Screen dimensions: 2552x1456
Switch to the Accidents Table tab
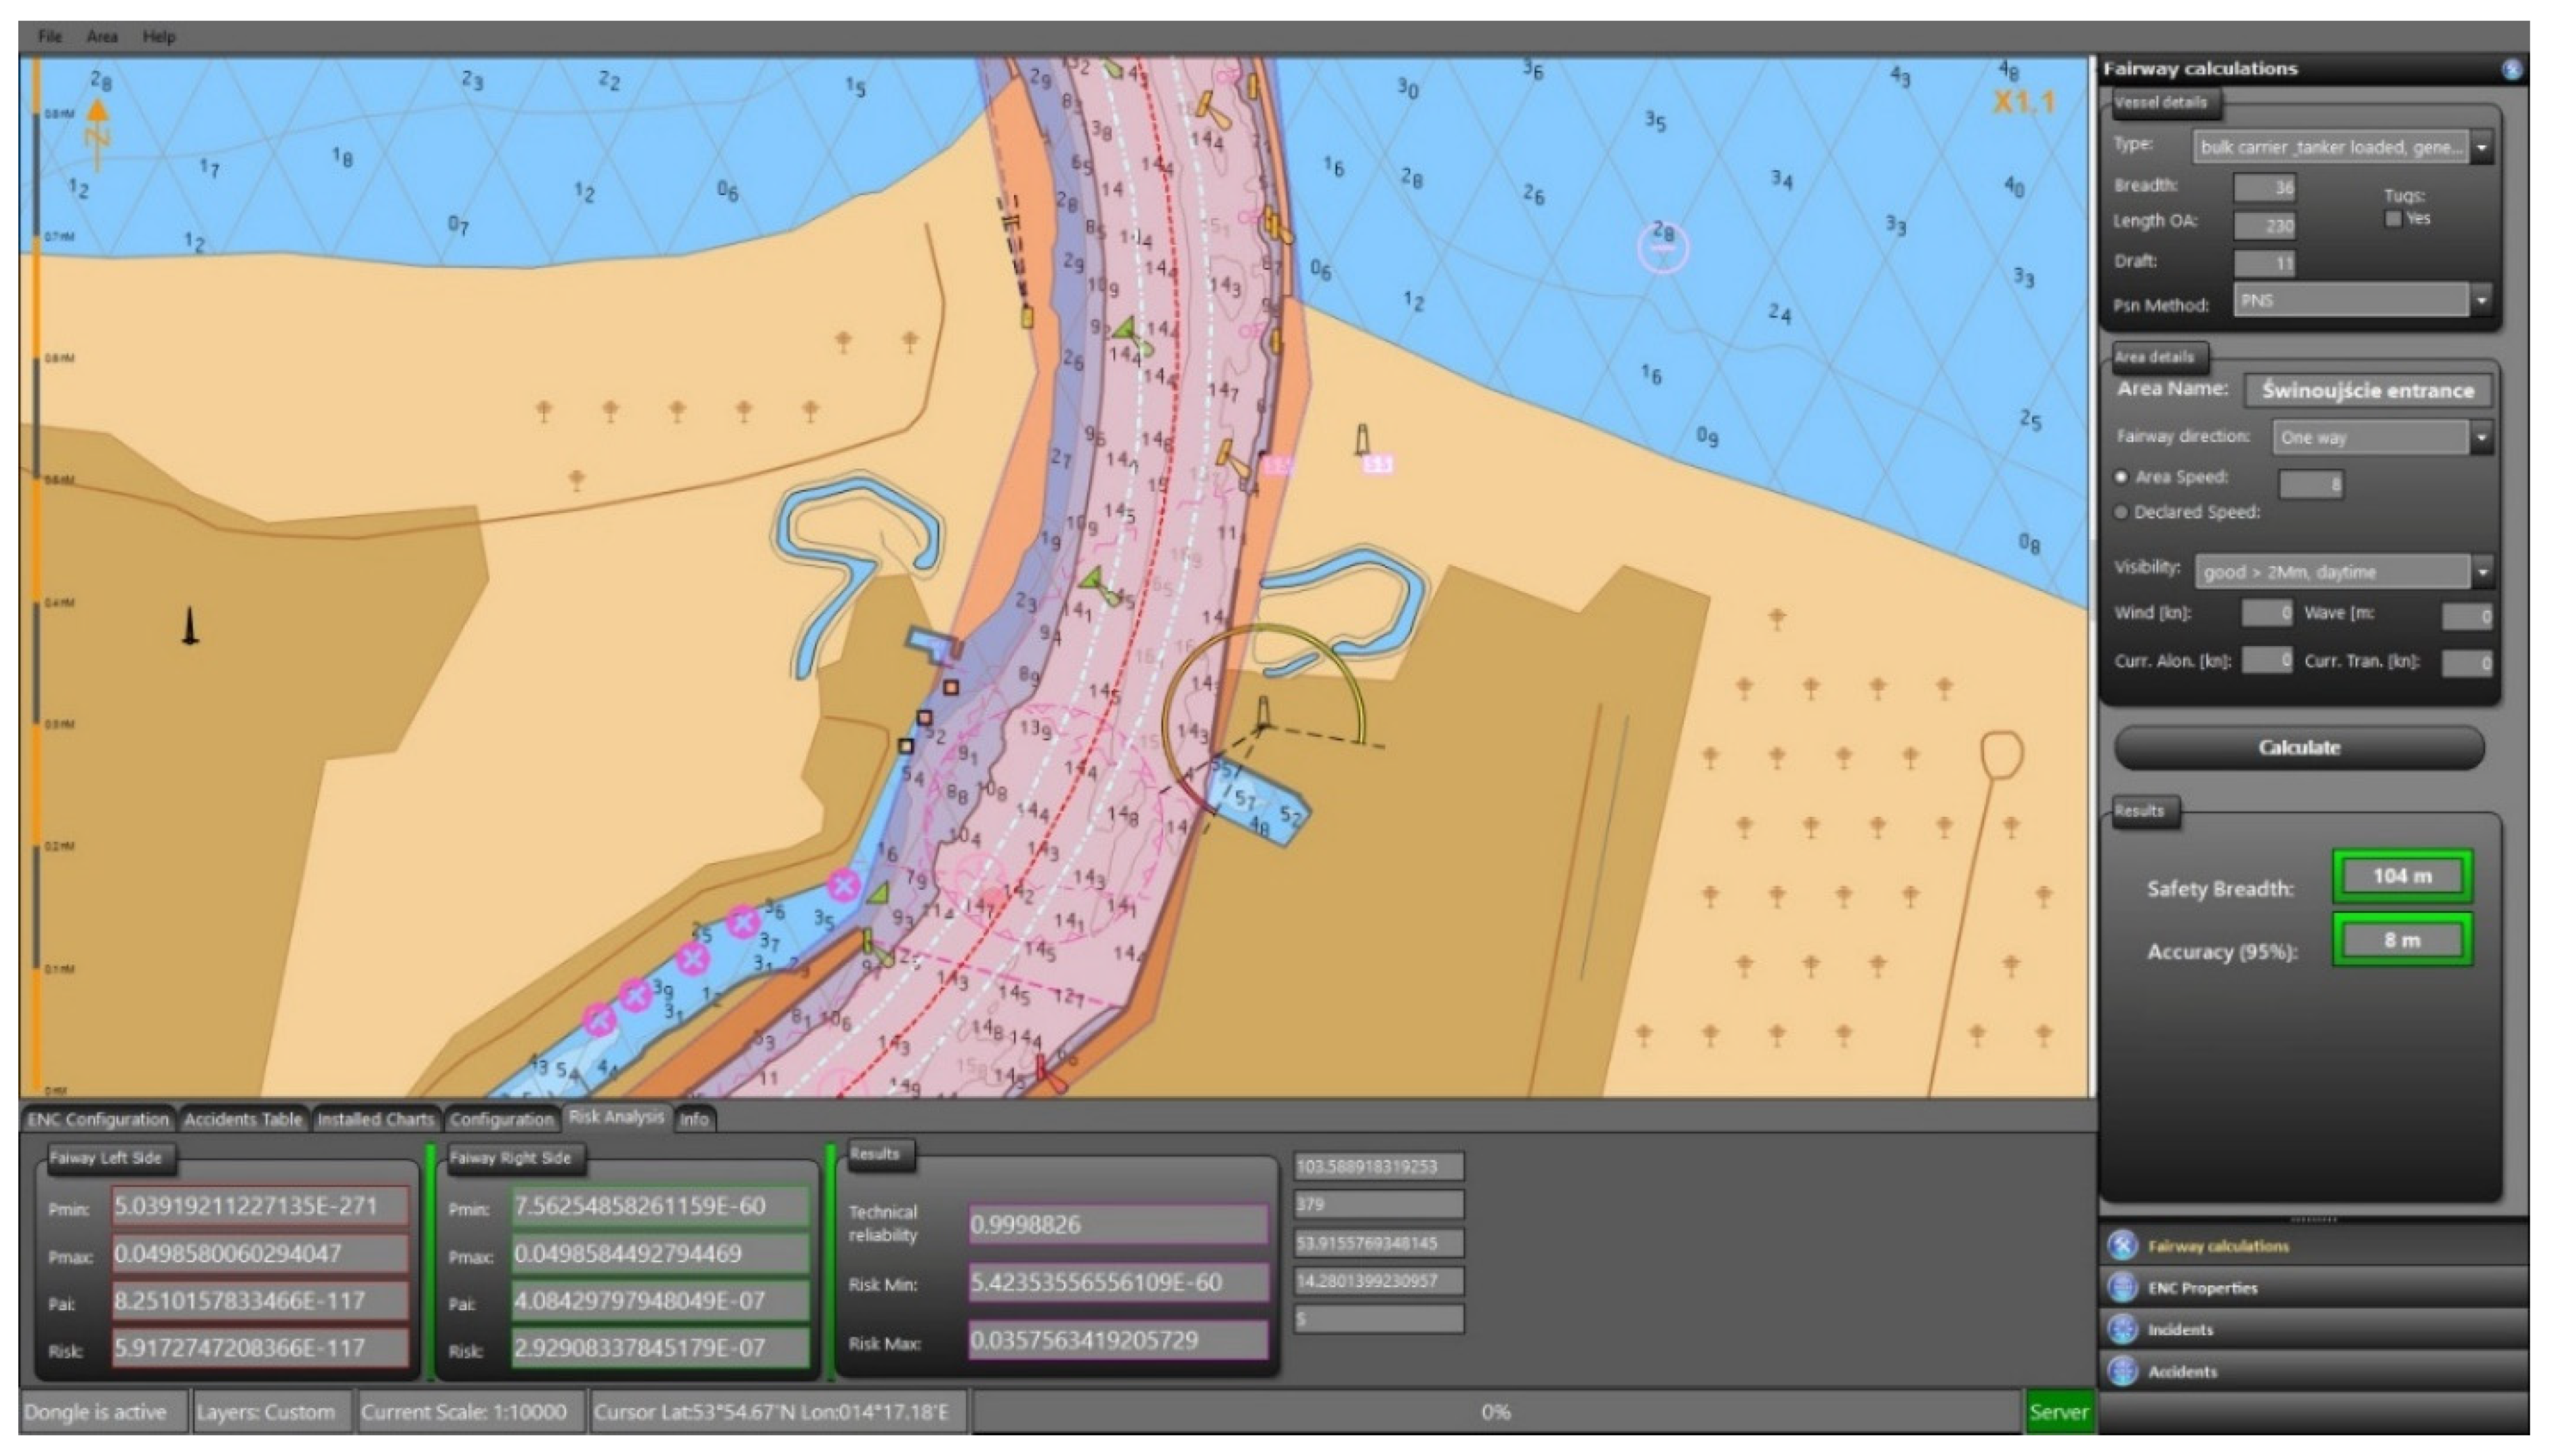(x=243, y=1119)
